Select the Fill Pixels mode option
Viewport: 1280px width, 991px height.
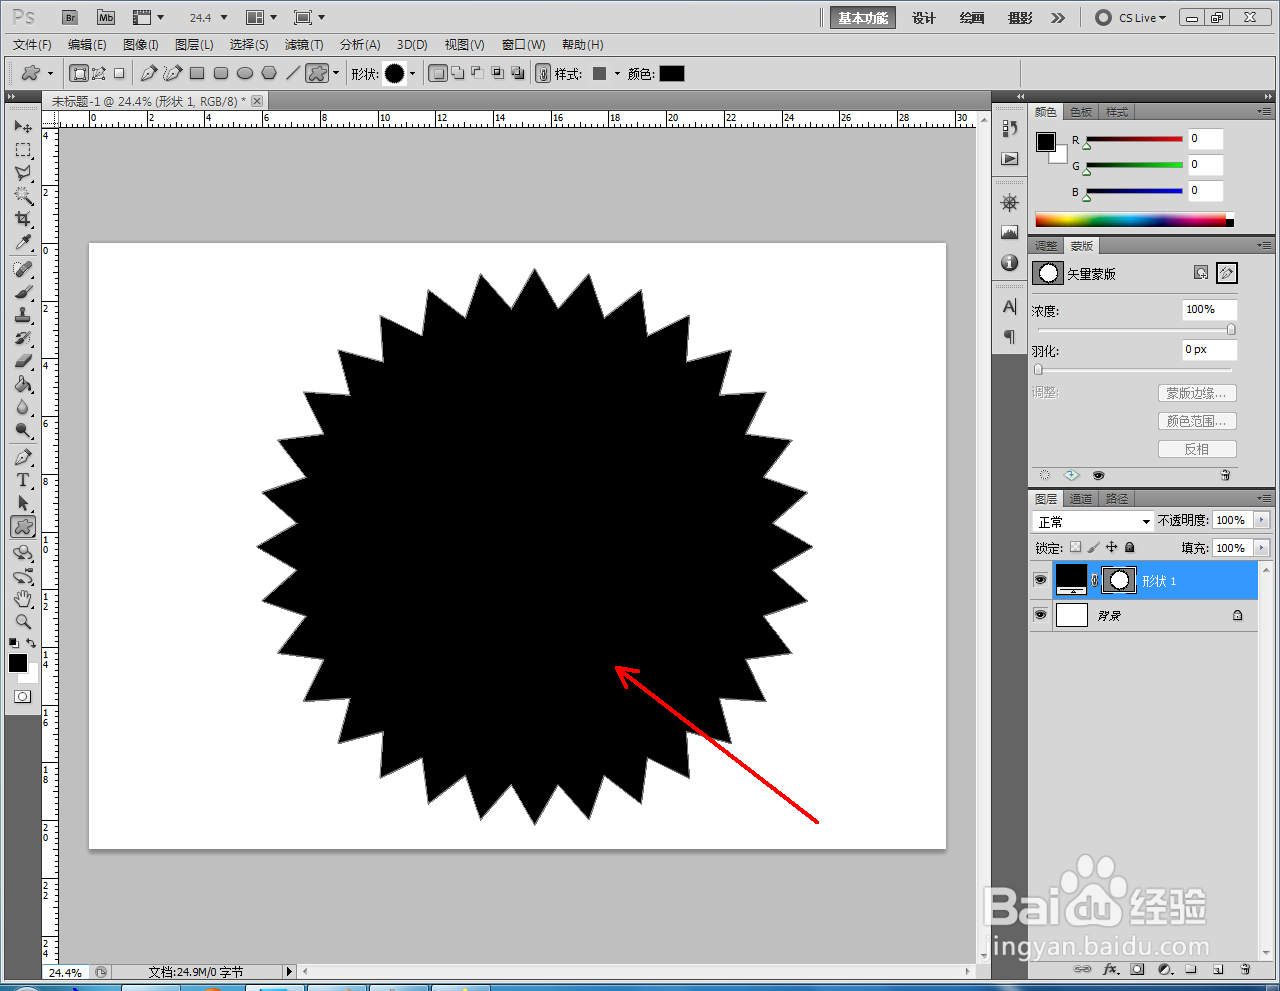pyautogui.click(x=119, y=73)
